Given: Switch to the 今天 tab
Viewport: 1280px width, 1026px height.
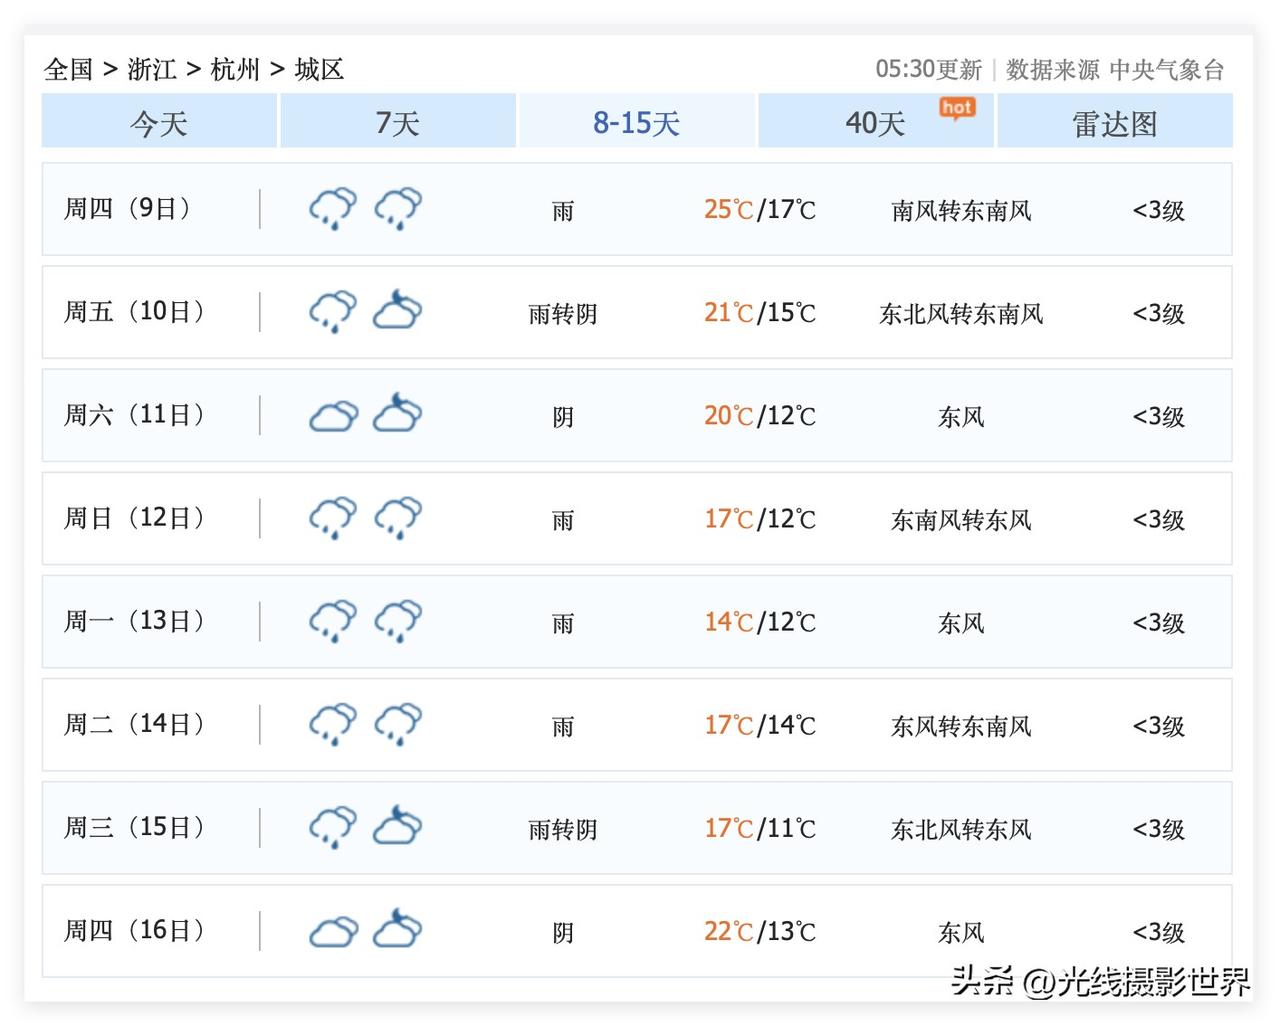Looking at the screenshot, I should tap(159, 121).
